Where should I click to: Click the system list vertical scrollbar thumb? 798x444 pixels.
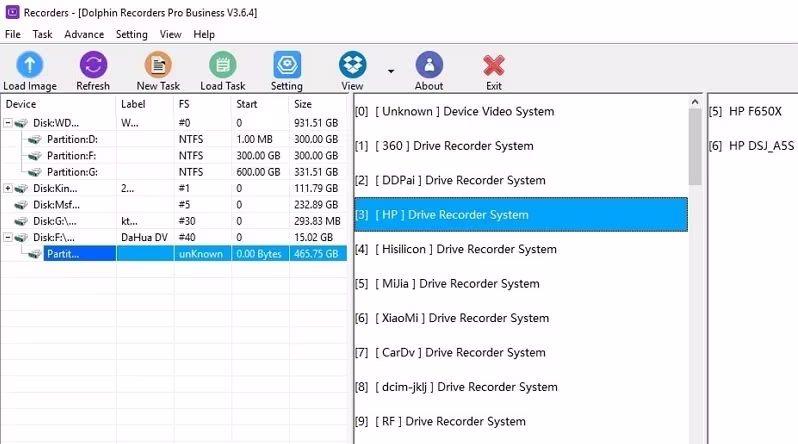[x=695, y=147]
